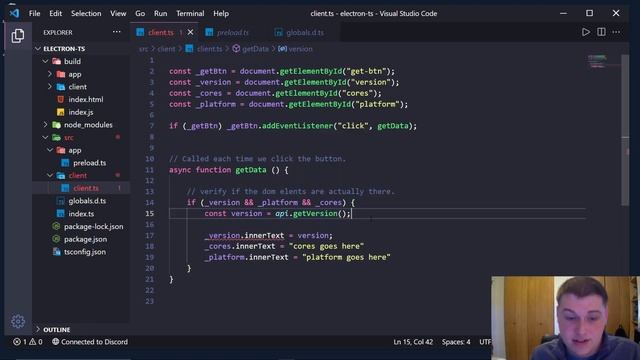Click the version breadcrumb symbol
Image resolution: width=640 pixels, height=360 pixels.
click(300, 49)
